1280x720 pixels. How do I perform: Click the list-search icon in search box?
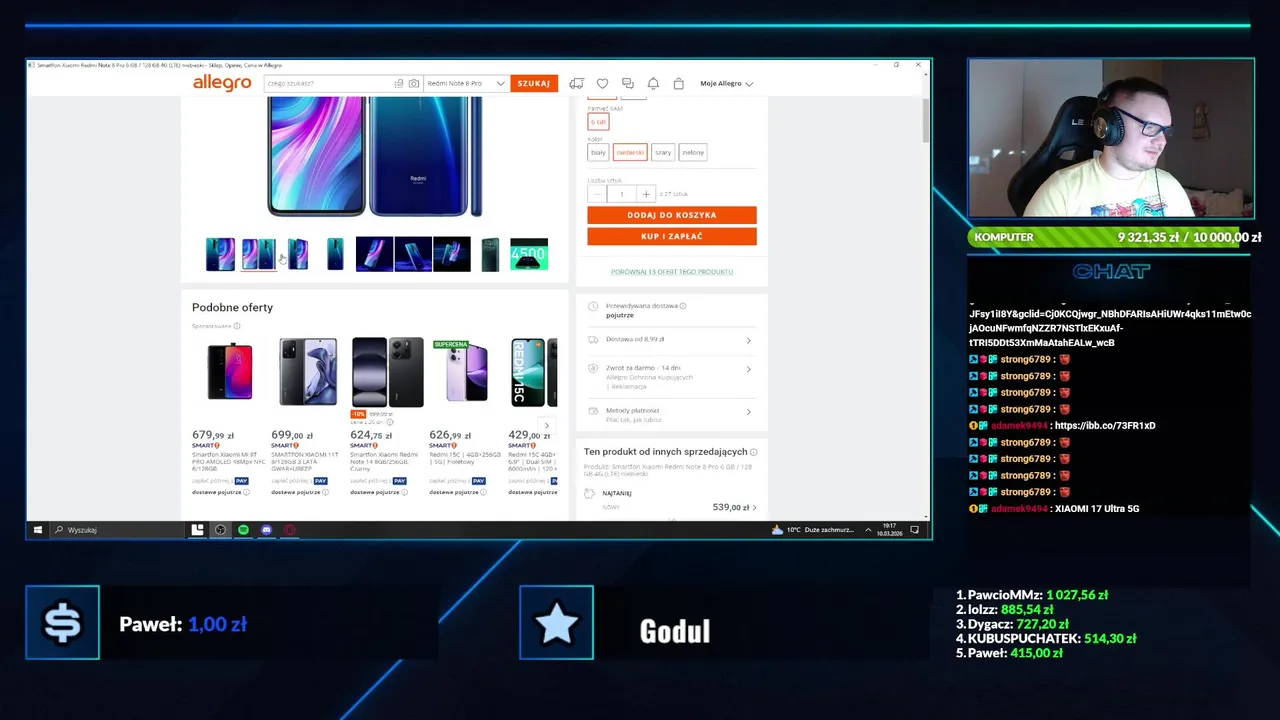coord(399,84)
